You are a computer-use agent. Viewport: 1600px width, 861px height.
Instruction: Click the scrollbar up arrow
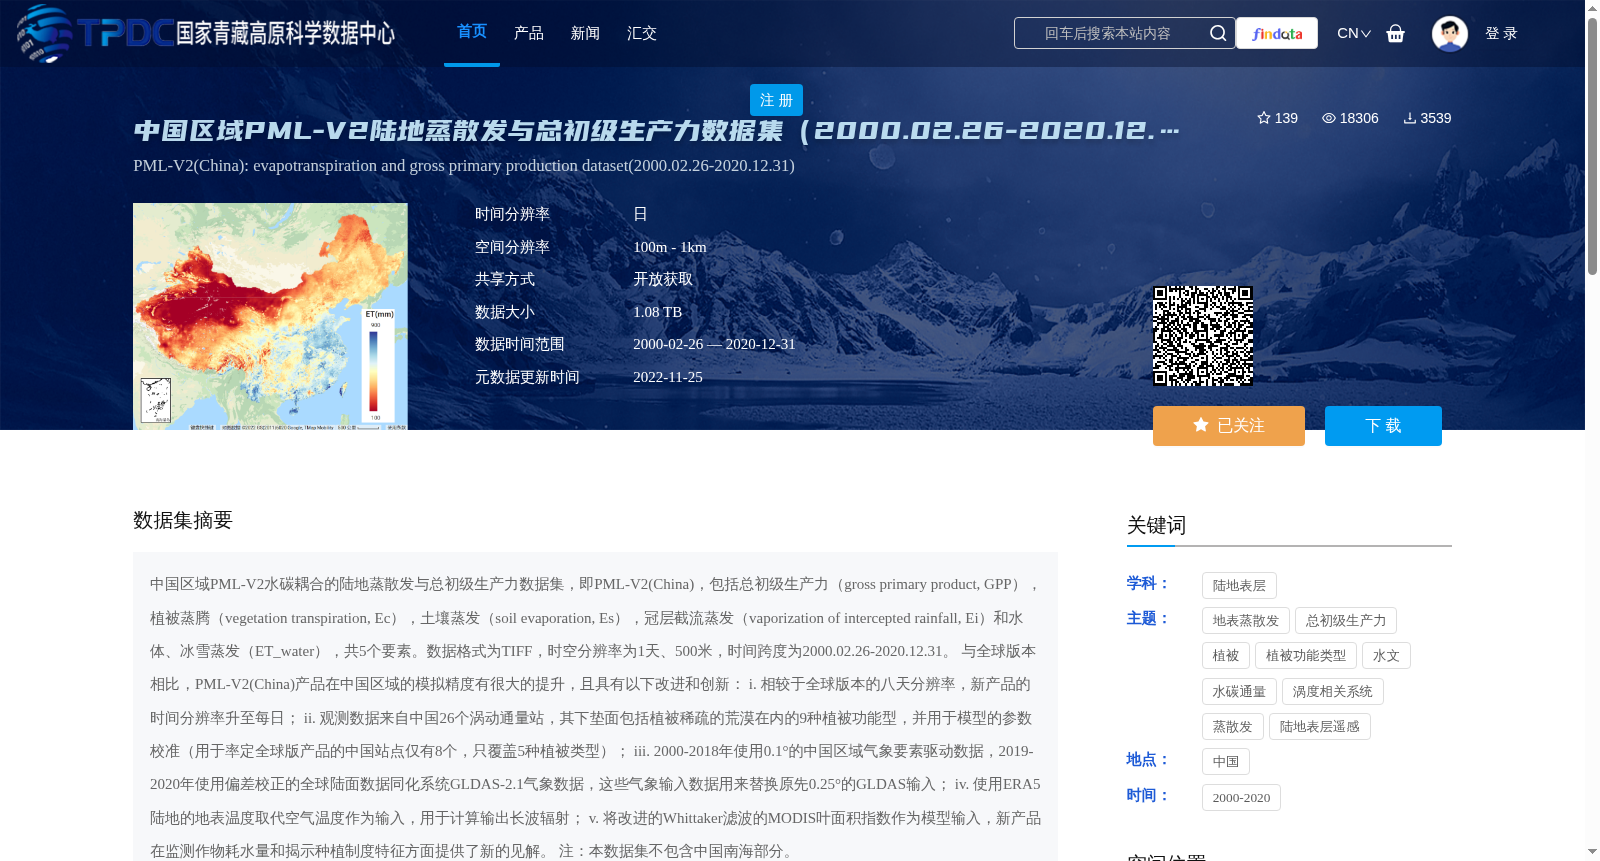pos(1592,8)
